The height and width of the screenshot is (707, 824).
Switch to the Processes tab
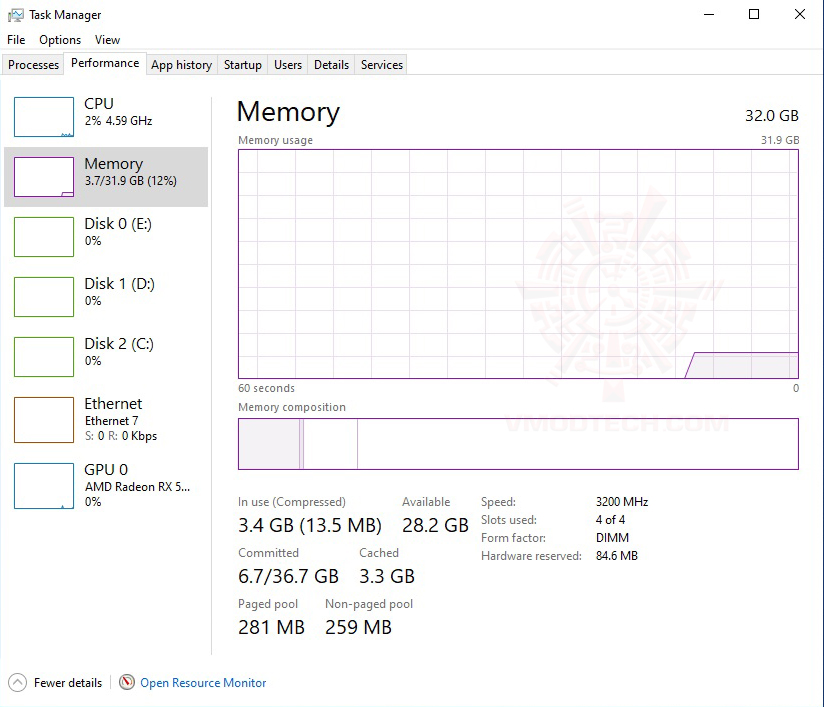coord(34,65)
